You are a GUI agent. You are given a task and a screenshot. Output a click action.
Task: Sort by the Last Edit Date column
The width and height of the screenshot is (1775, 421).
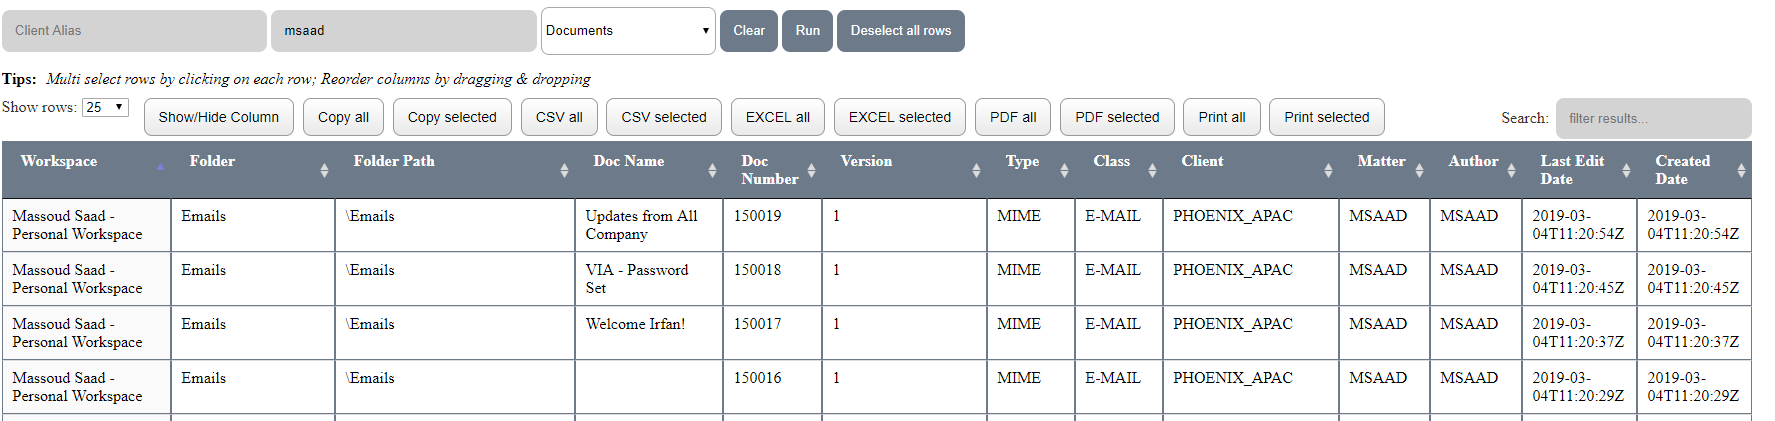coord(1626,170)
